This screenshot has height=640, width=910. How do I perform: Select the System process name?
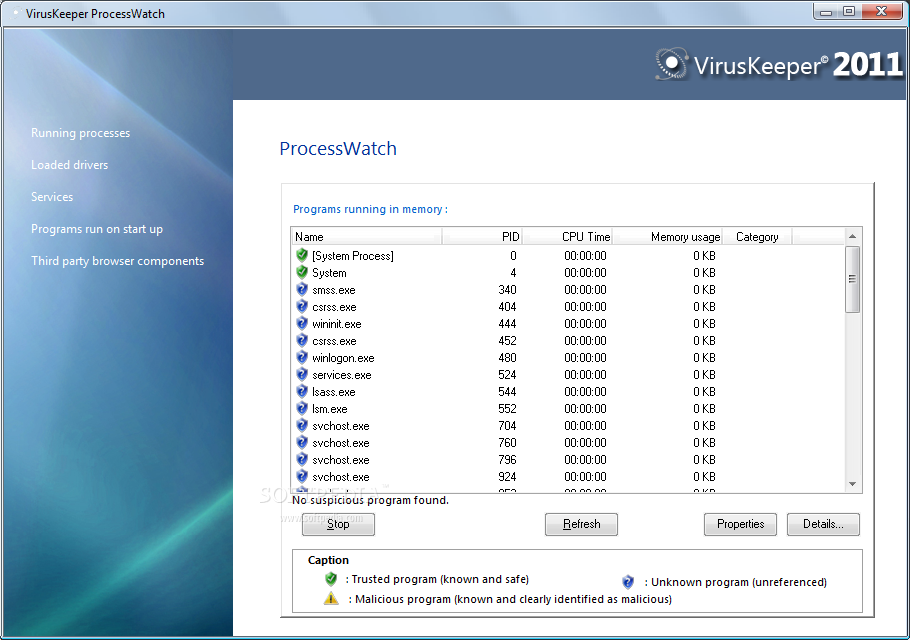click(329, 272)
